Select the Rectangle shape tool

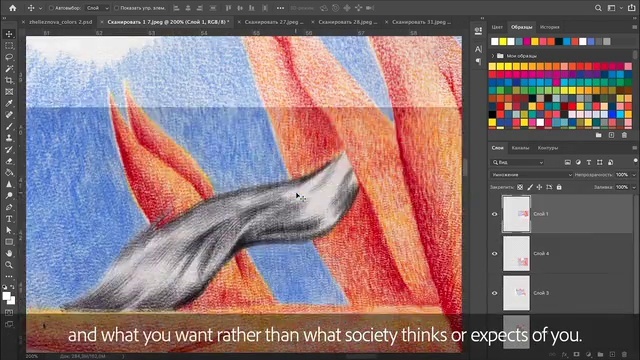click(x=9, y=242)
